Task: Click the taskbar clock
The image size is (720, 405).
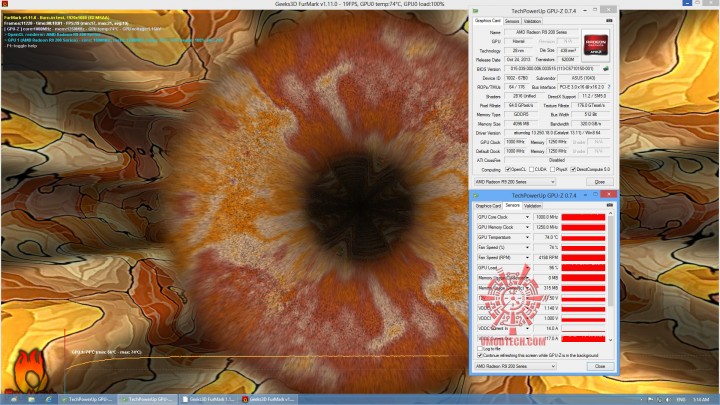Action: pos(701,400)
